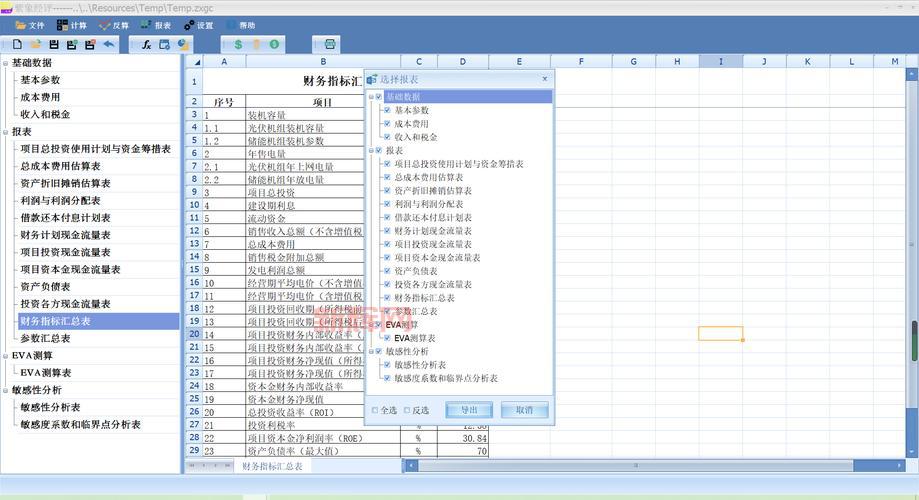Viewport: 919px width, 500px height.
Task: Click the horizontal scrollbar thumb
Action: [635, 465]
